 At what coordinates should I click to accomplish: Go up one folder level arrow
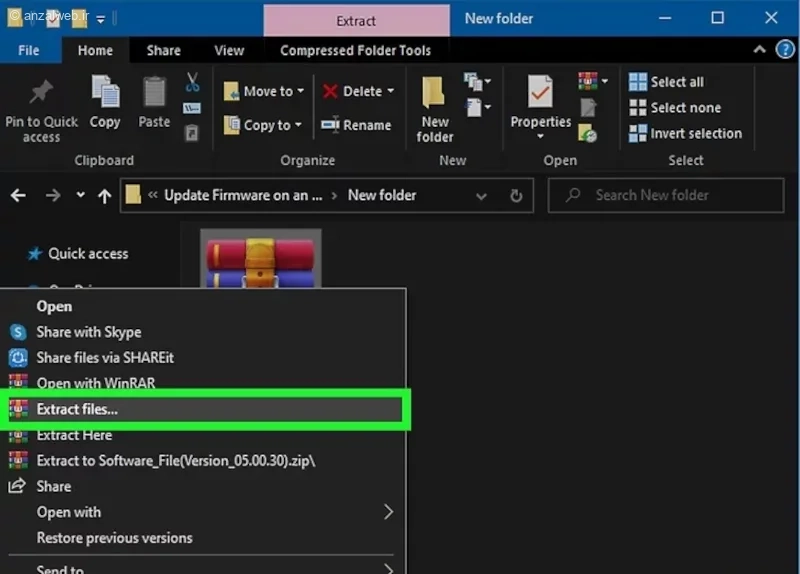click(x=104, y=196)
